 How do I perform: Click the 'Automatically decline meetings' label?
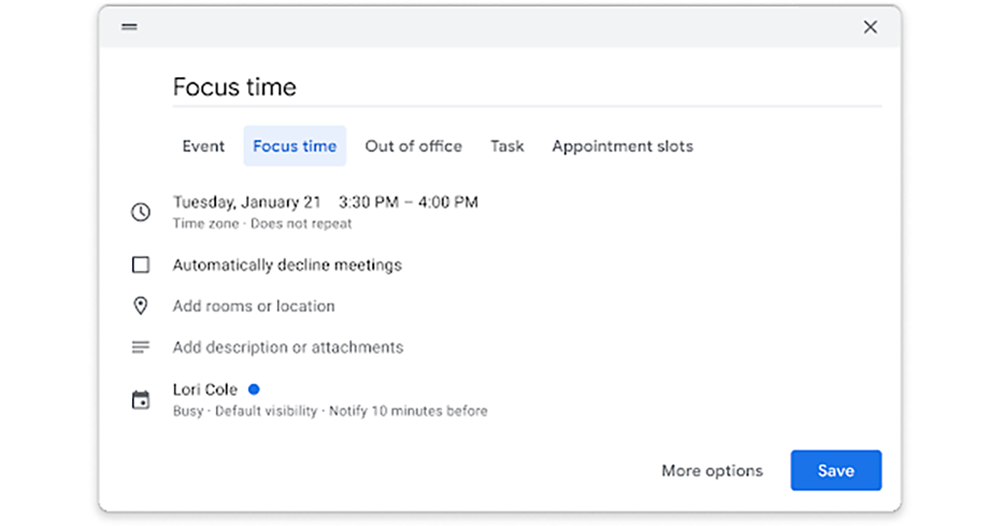287,265
